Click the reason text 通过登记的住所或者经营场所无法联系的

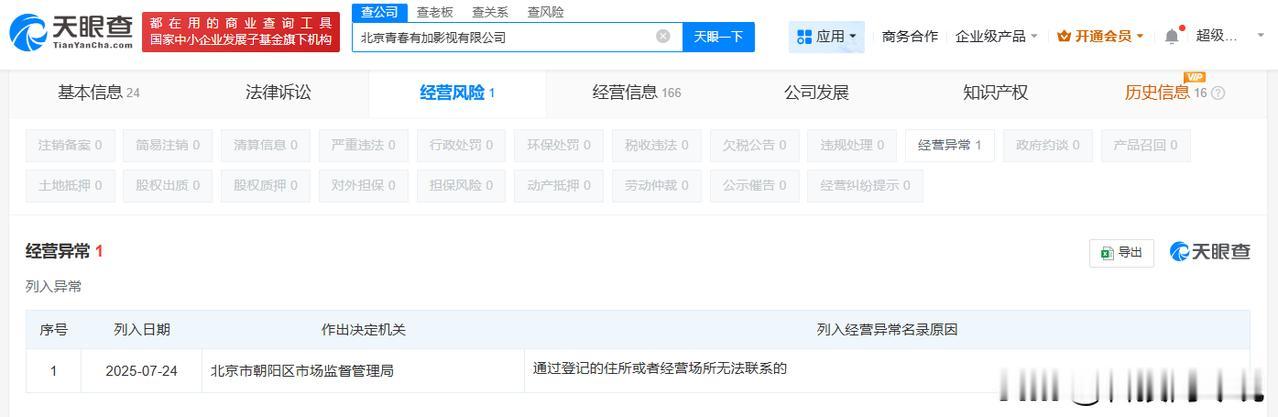coord(661,368)
